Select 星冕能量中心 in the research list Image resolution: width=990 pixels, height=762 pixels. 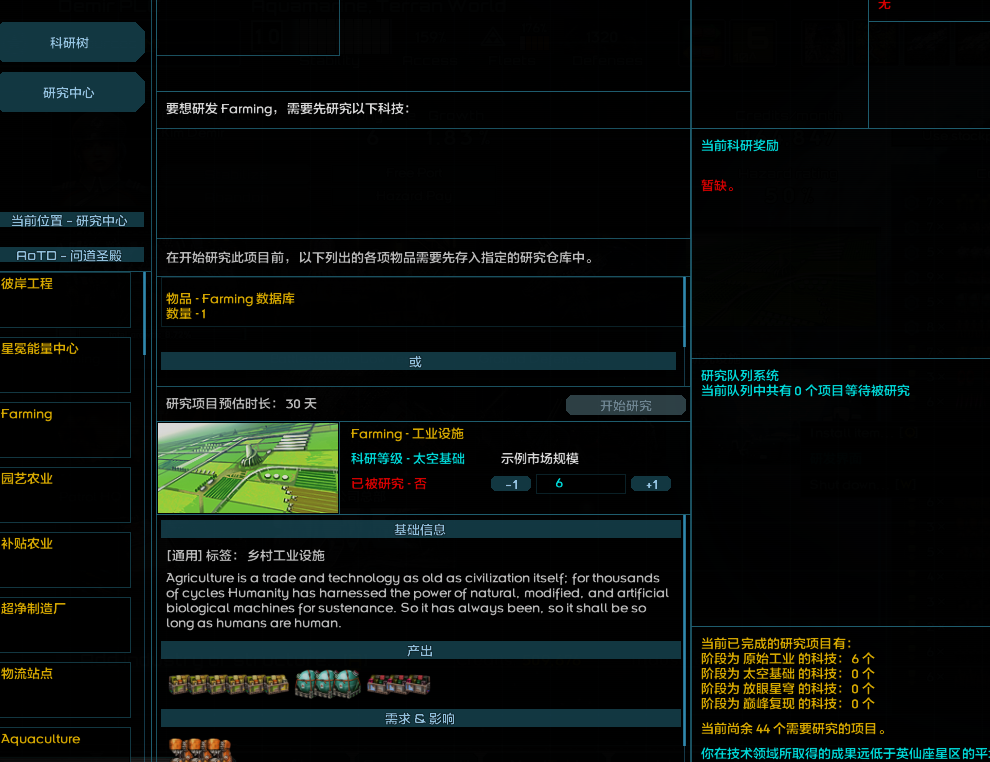(65, 365)
